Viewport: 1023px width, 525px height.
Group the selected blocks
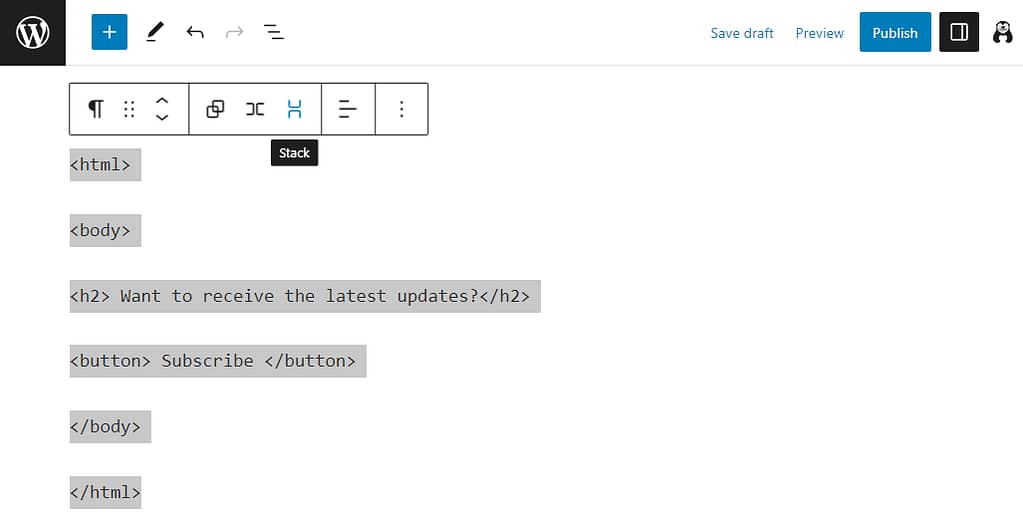click(215, 109)
